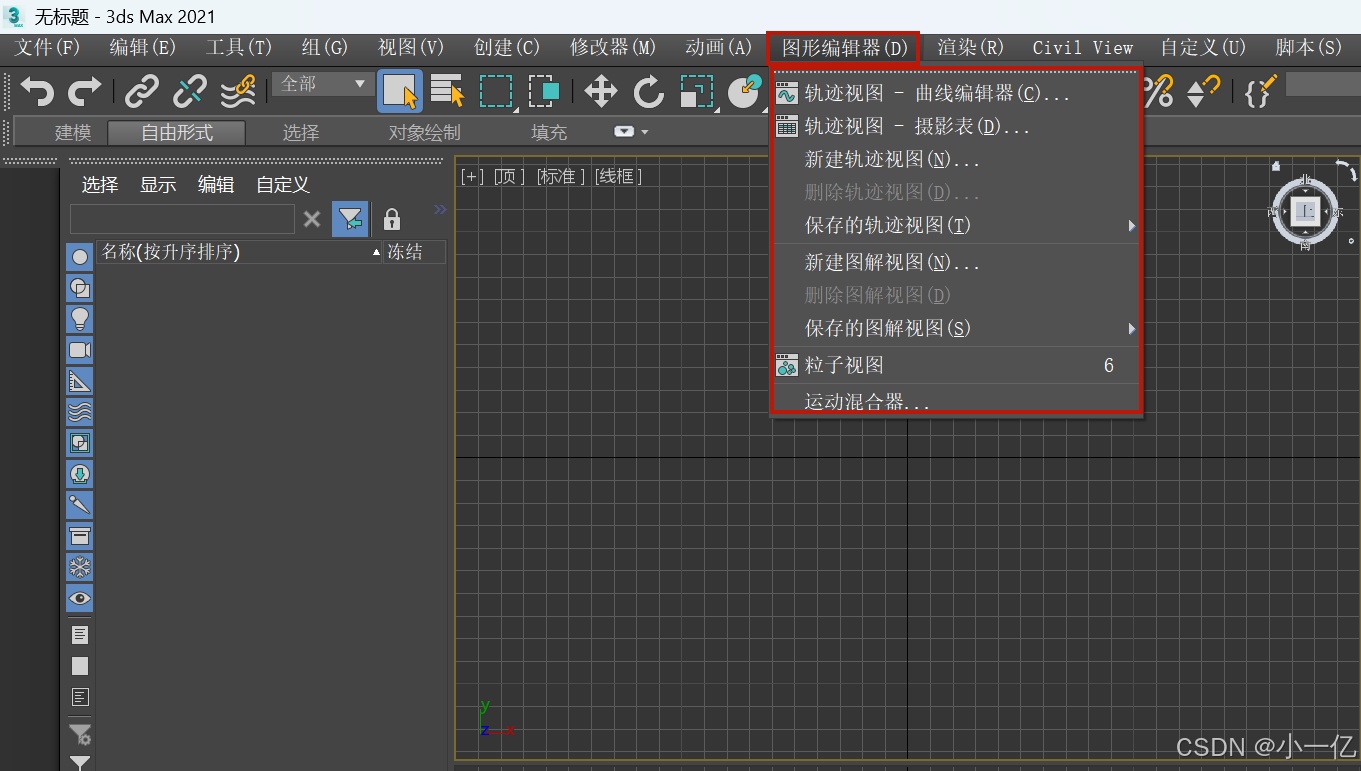Activate the Select Object tool
Viewport: 1361px width, 771px height.
[400, 91]
